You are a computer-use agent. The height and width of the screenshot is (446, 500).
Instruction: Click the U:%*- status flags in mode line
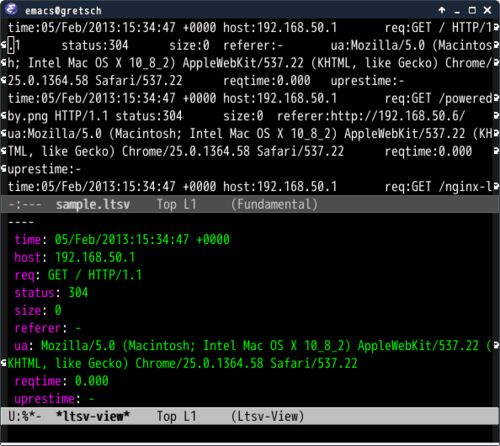[x=25, y=416]
